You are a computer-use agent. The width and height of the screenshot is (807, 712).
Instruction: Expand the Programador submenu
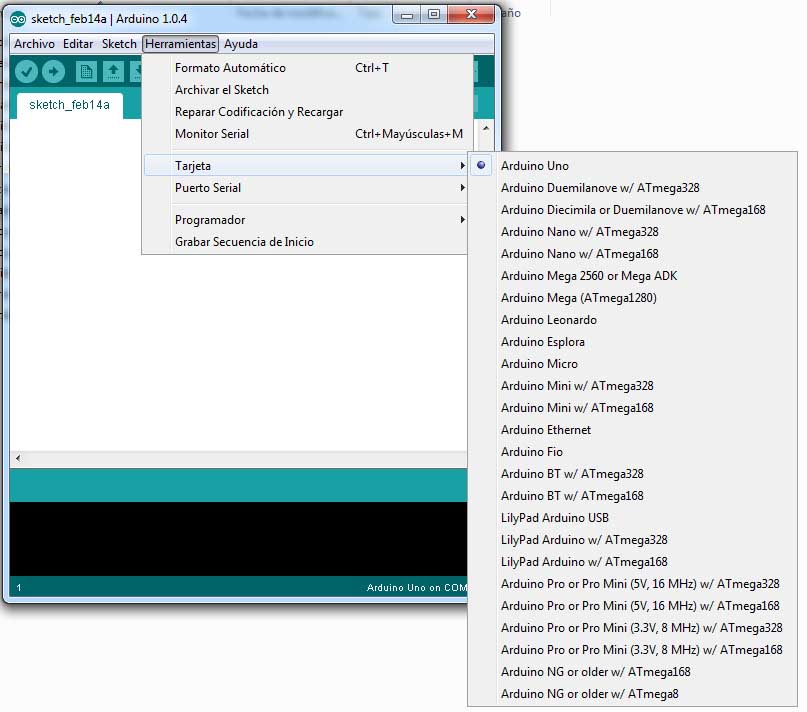[306, 220]
